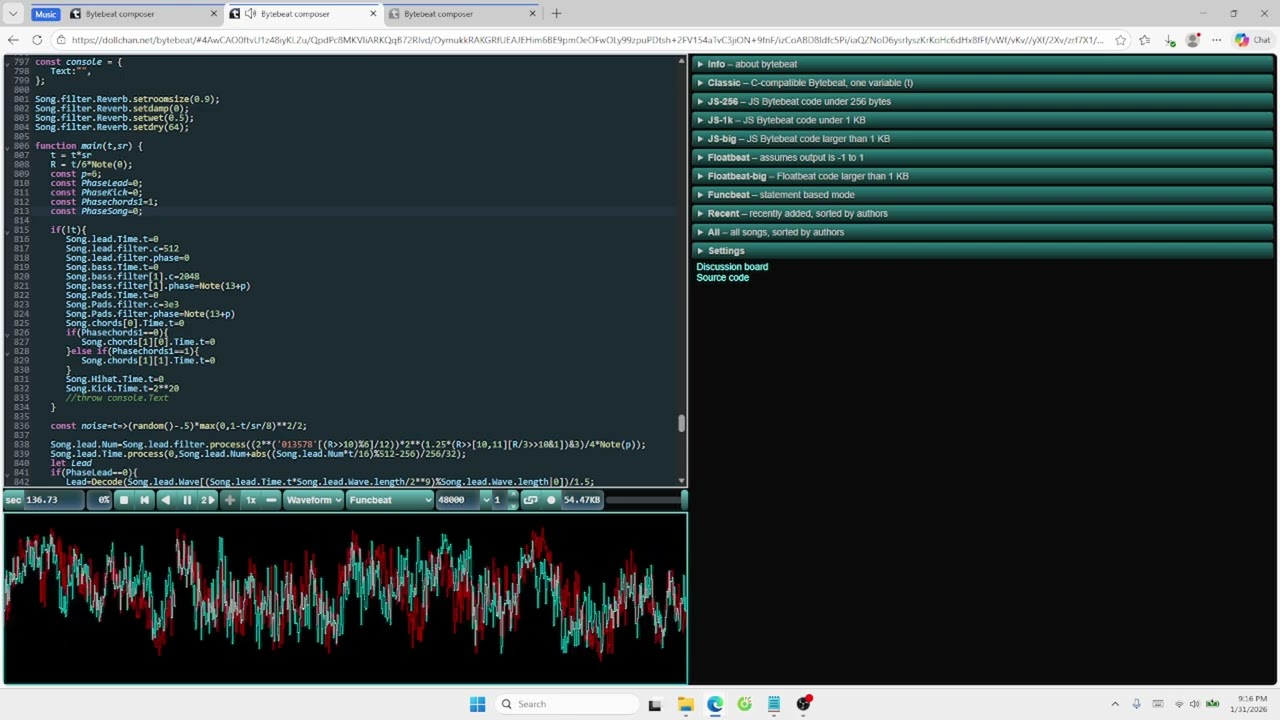Click the waveform oscilloscope display
Image resolution: width=1280 pixels, height=720 pixels.
(345, 598)
